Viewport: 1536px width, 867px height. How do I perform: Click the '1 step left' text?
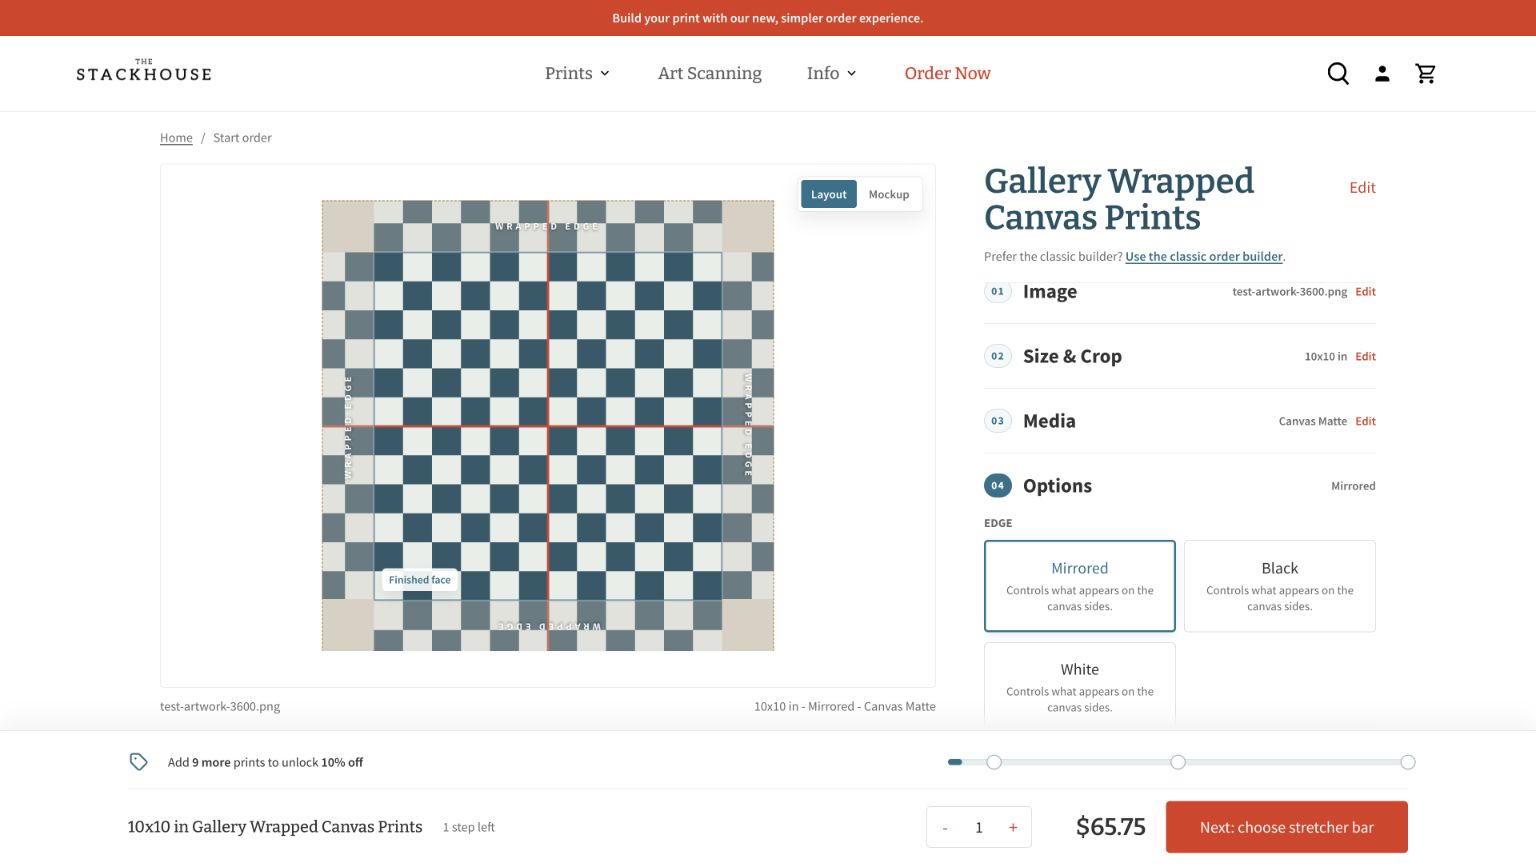click(x=469, y=827)
